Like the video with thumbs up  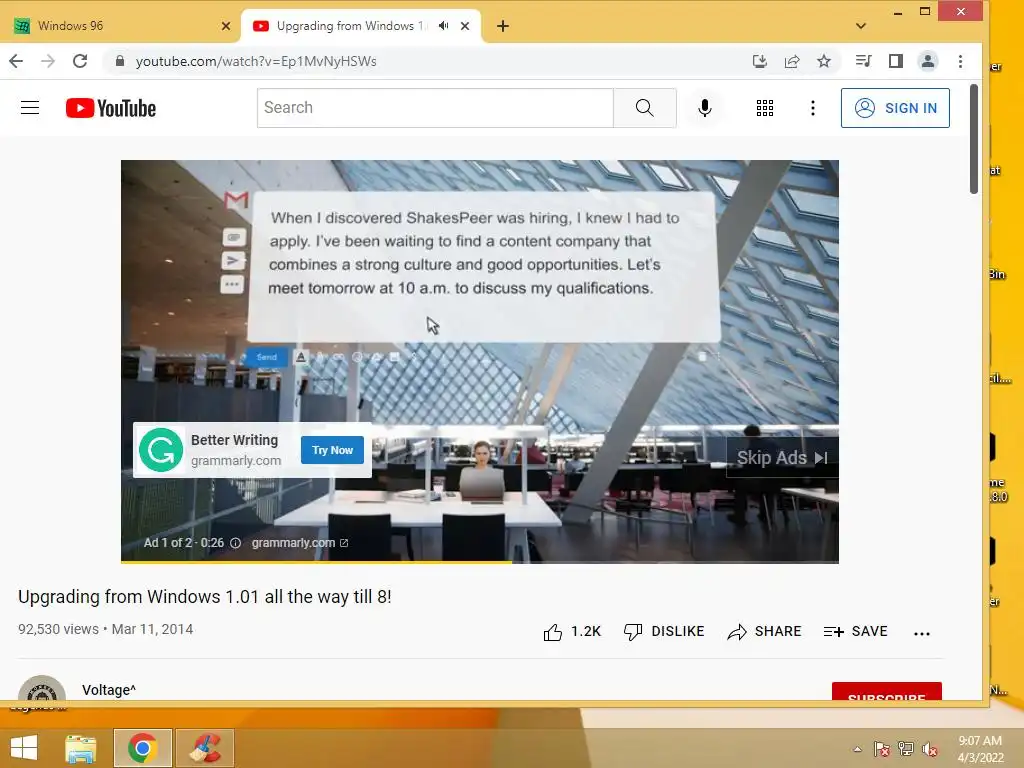coord(552,632)
